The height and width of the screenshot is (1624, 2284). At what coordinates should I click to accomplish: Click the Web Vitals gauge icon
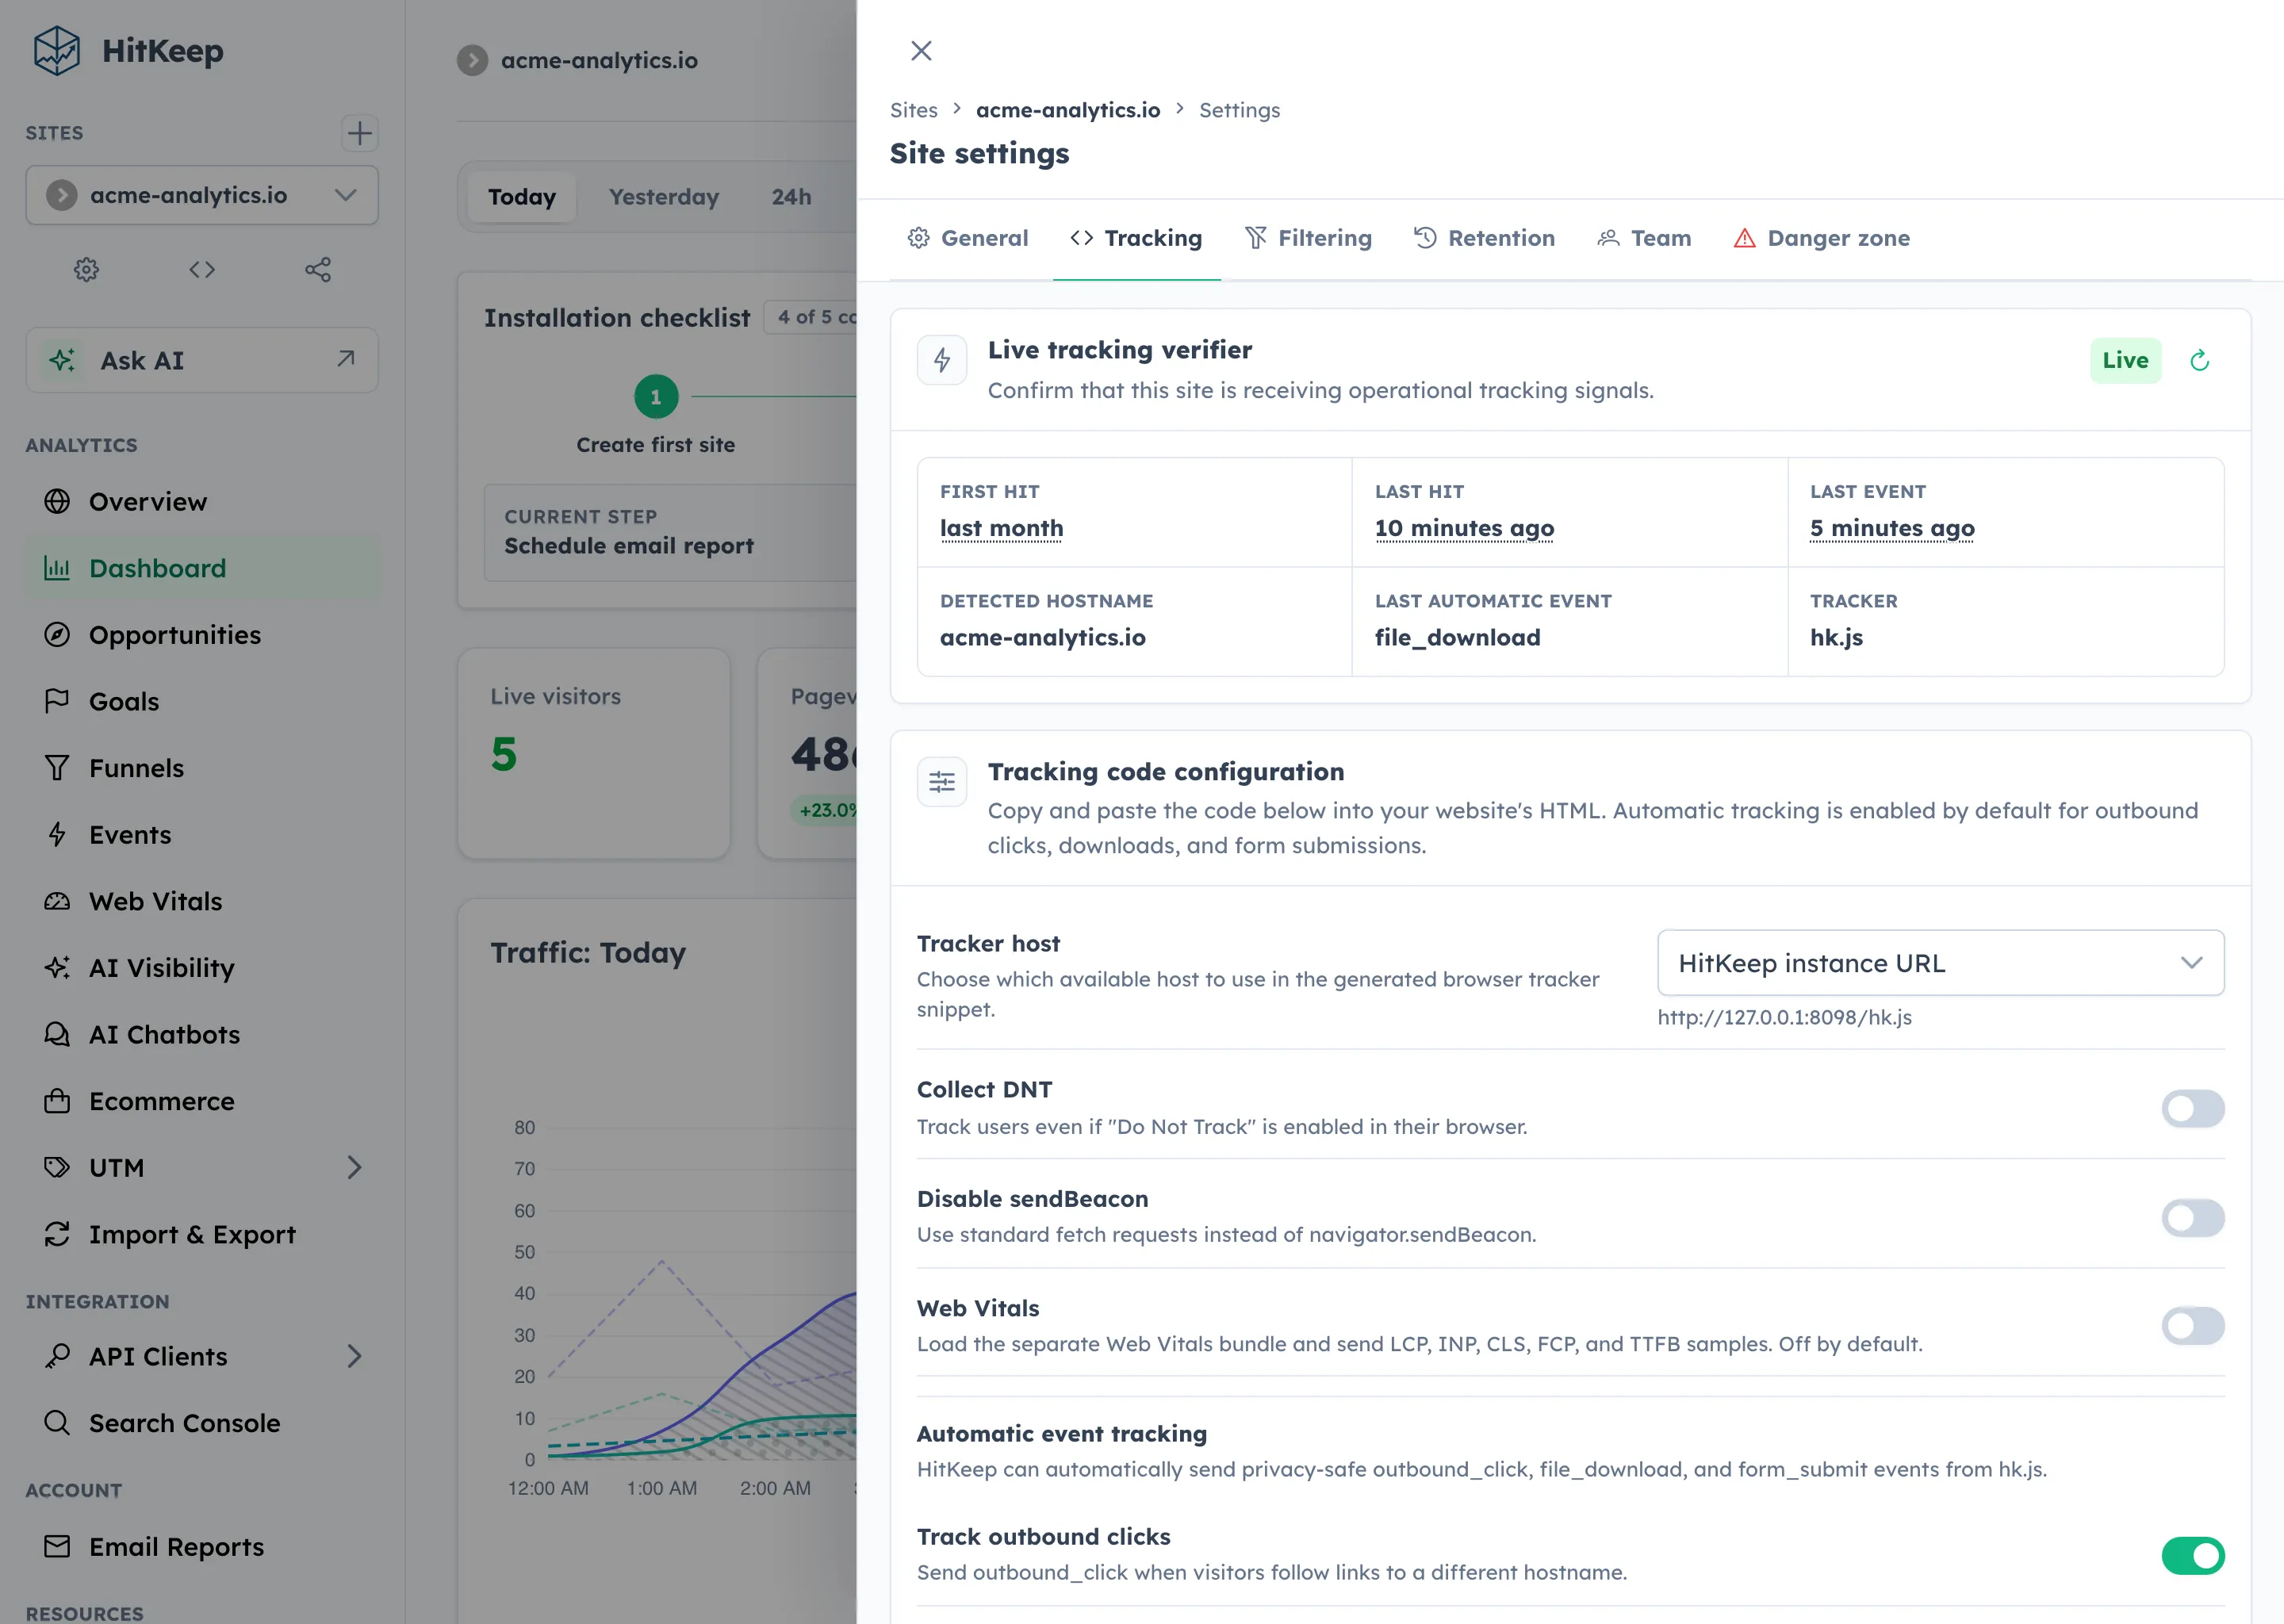57,901
